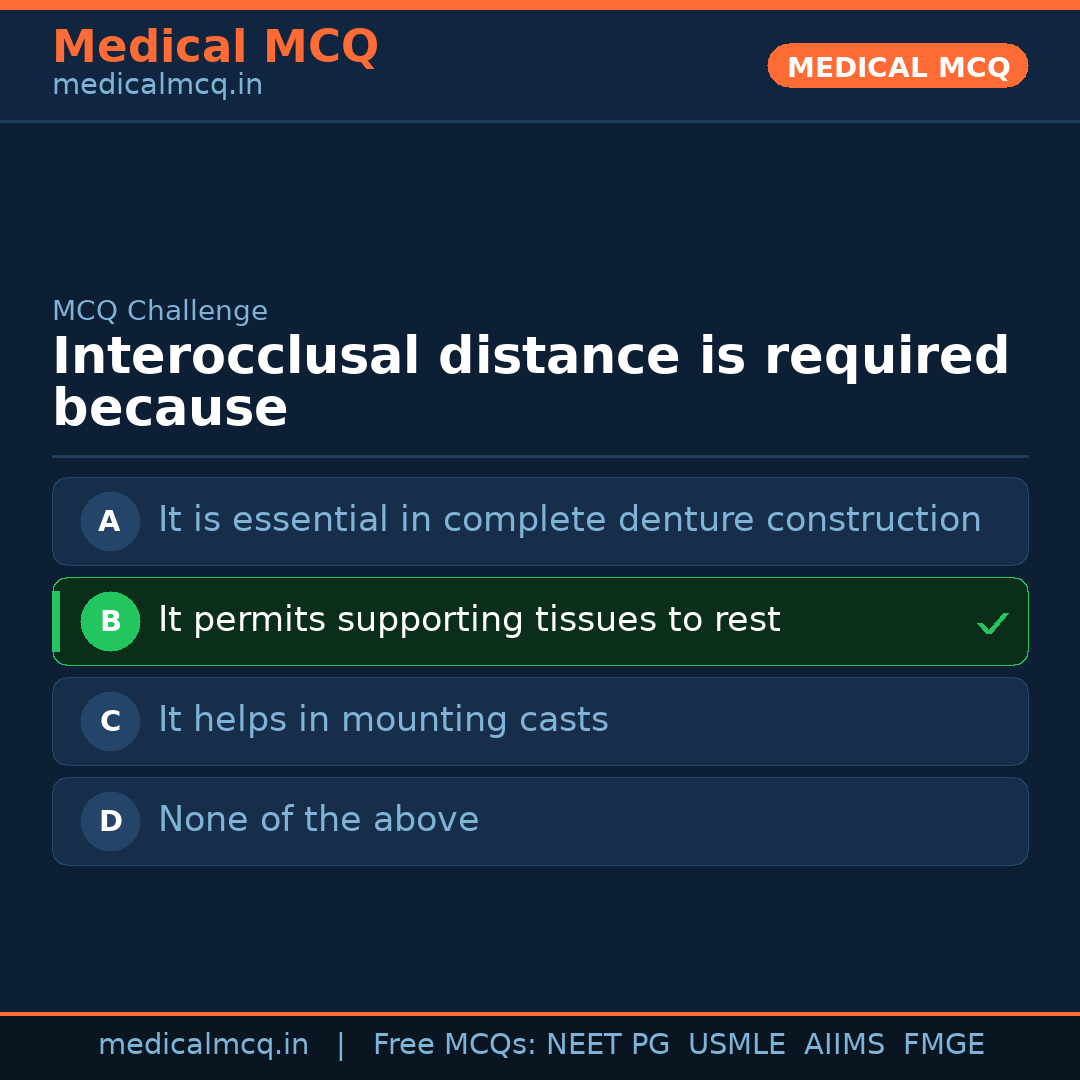Choose option "It helps in mounting casts"
Image resolution: width=1080 pixels, height=1080 pixels.
pyautogui.click(x=383, y=720)
